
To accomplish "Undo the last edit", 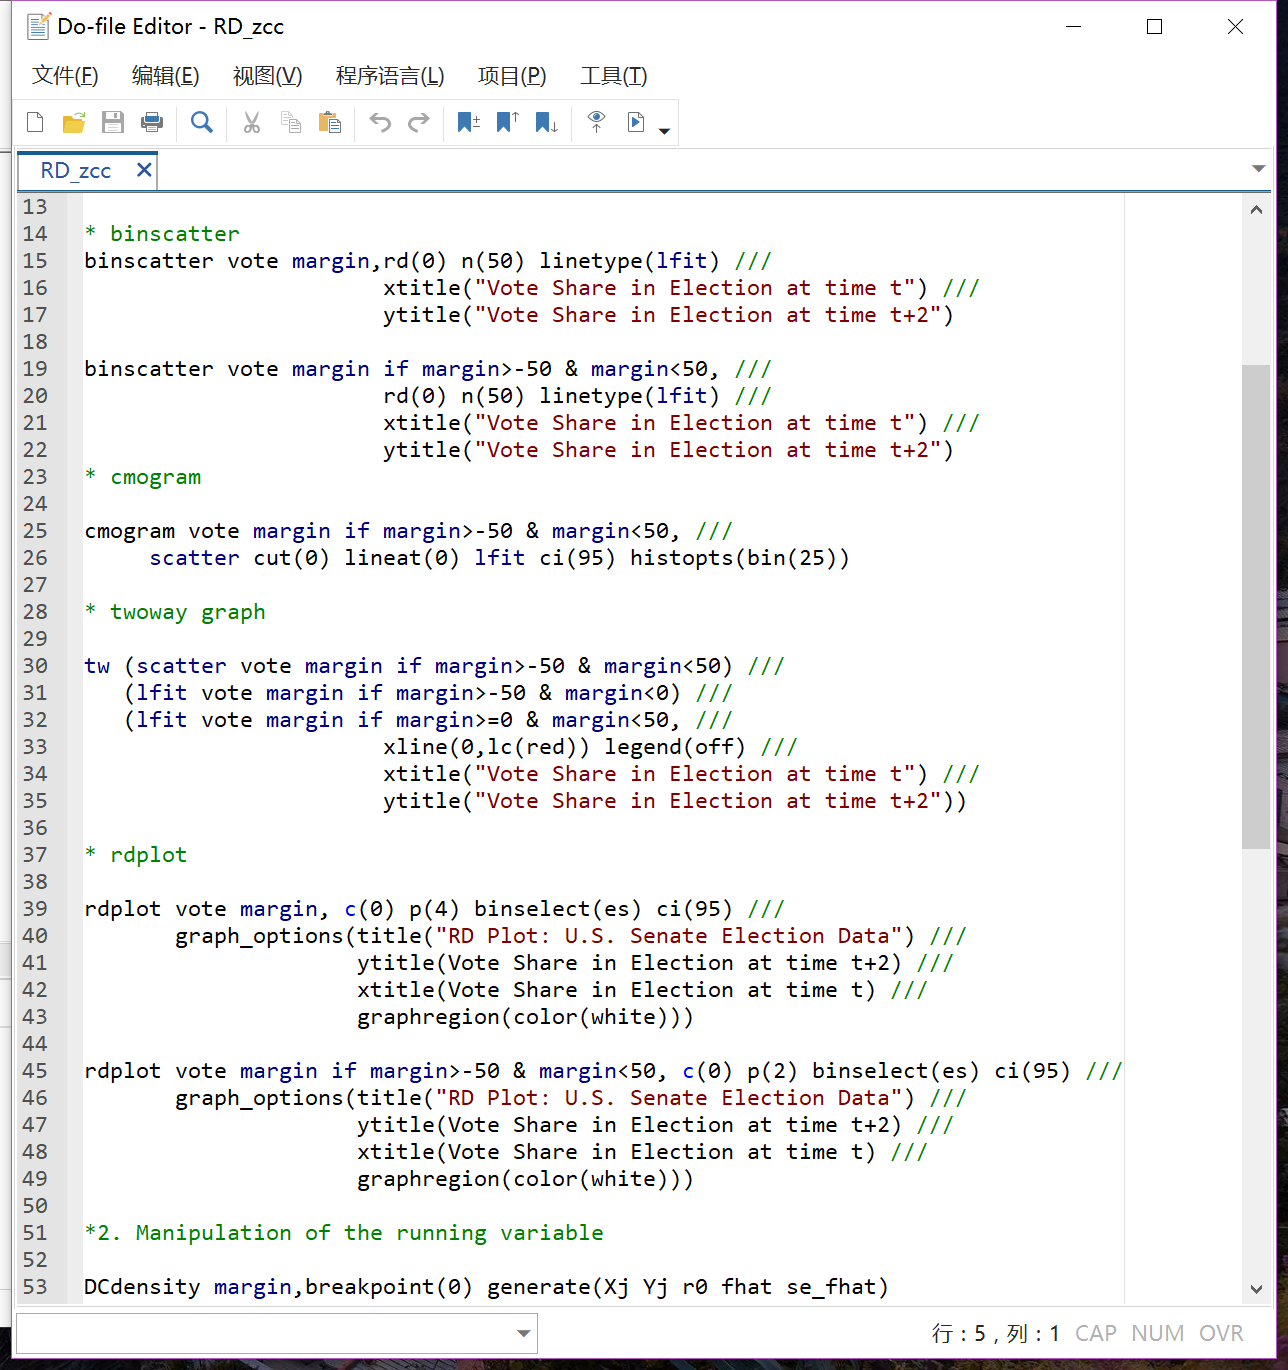I will coord(380,122).
